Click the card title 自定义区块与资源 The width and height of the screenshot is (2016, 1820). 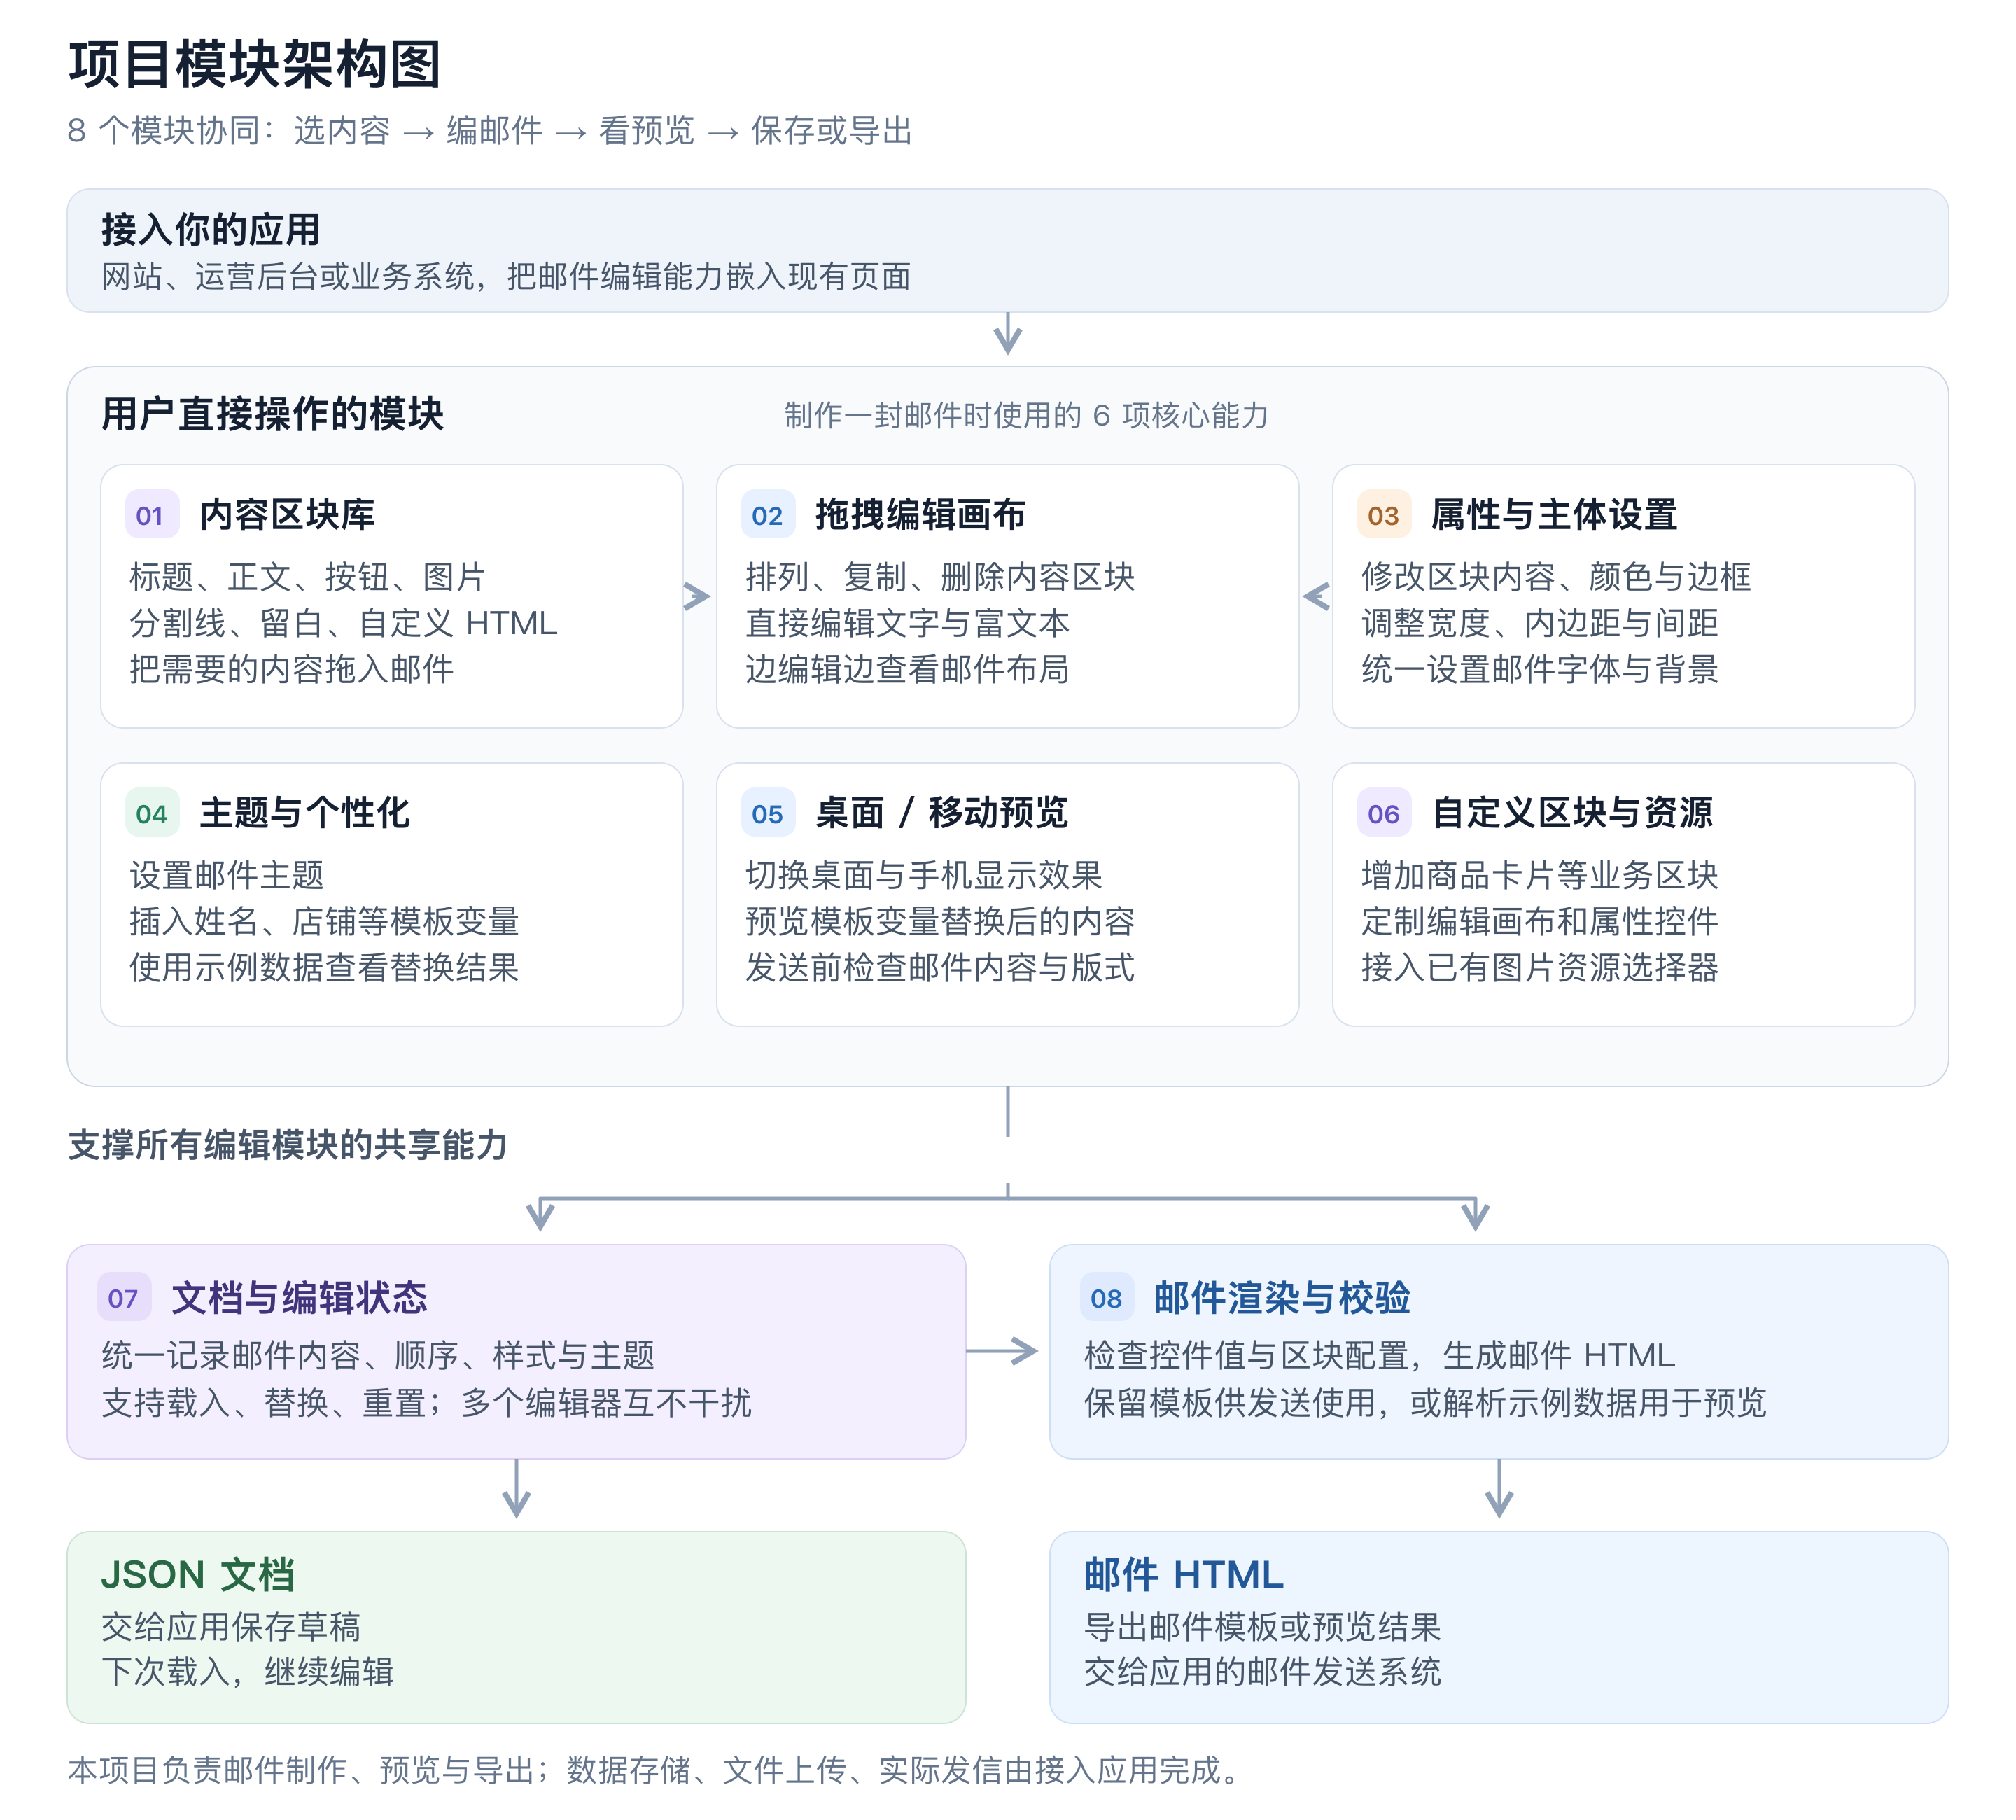pyautogui.click(x=1573, y=813)
